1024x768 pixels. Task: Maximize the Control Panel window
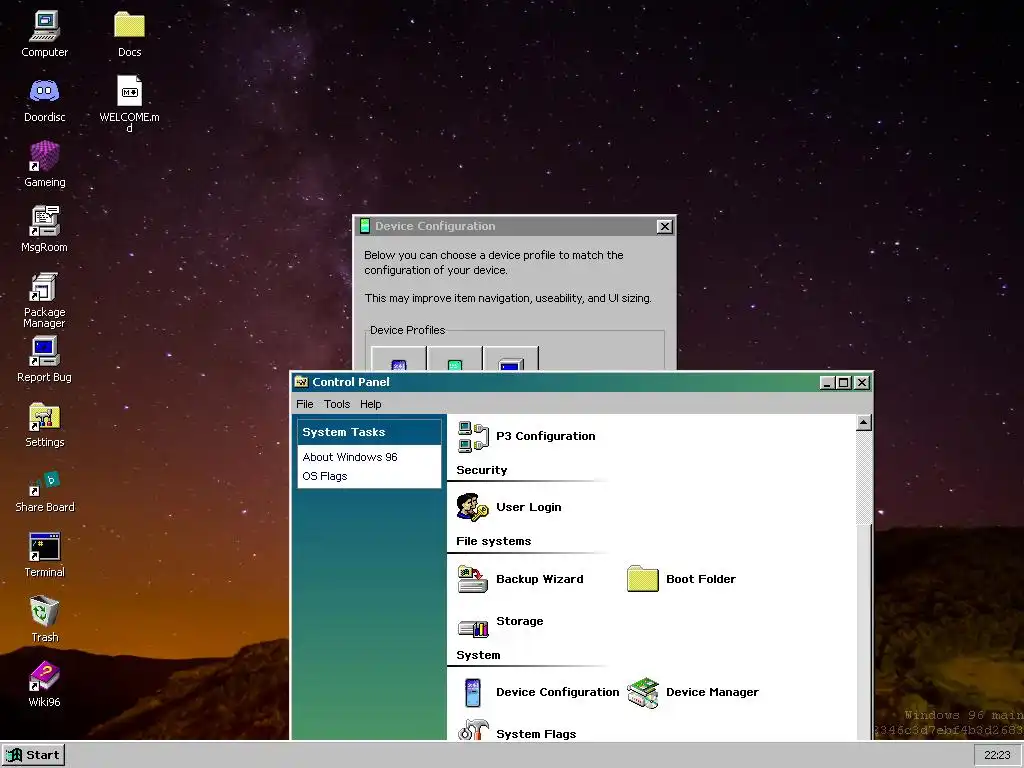(x=843, y=383)
